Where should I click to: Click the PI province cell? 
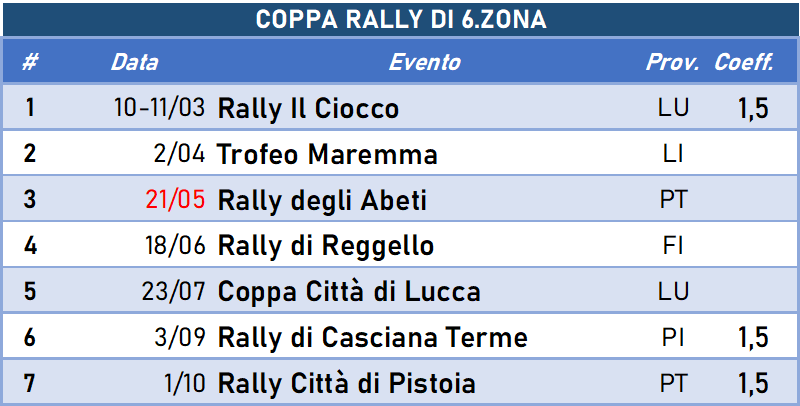673,337
